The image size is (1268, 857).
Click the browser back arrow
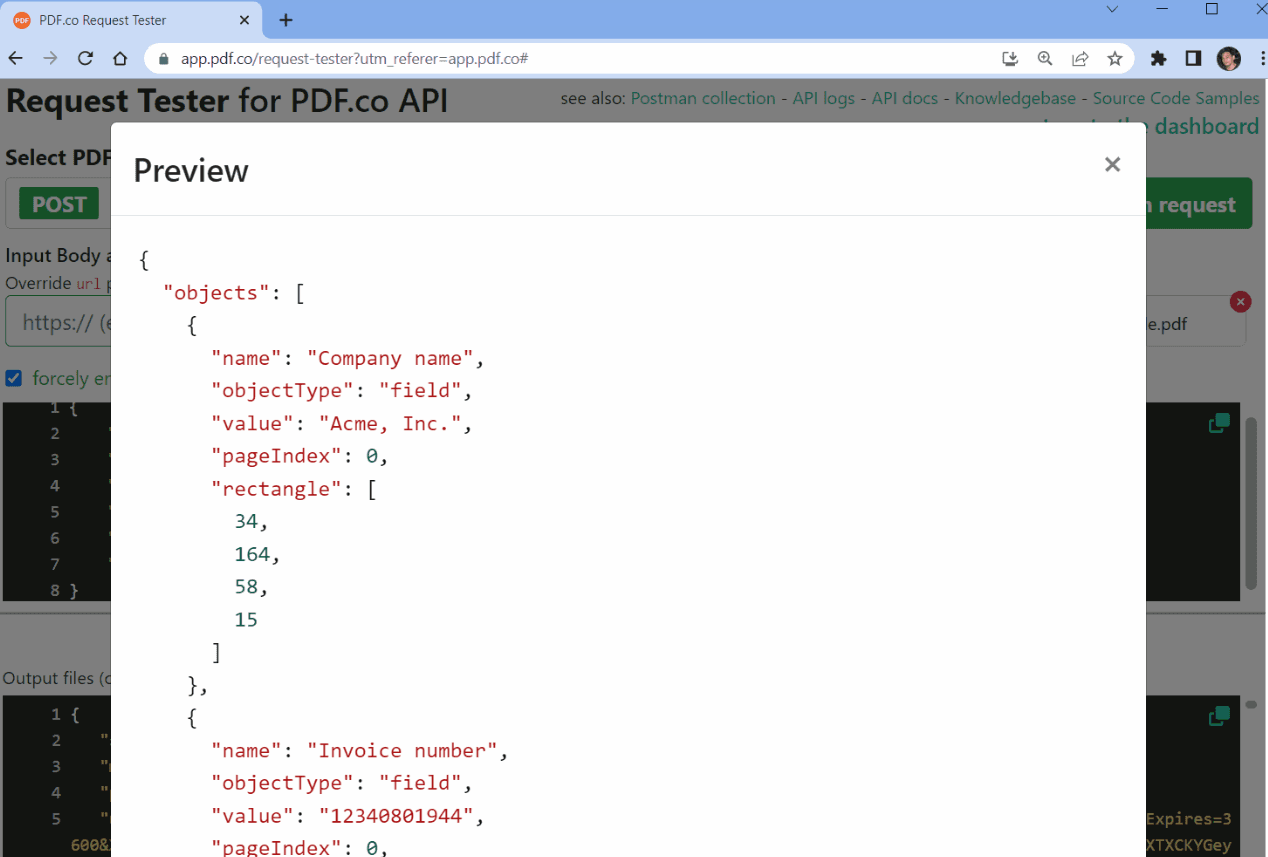pyautogui.click(x=16, y=59)
